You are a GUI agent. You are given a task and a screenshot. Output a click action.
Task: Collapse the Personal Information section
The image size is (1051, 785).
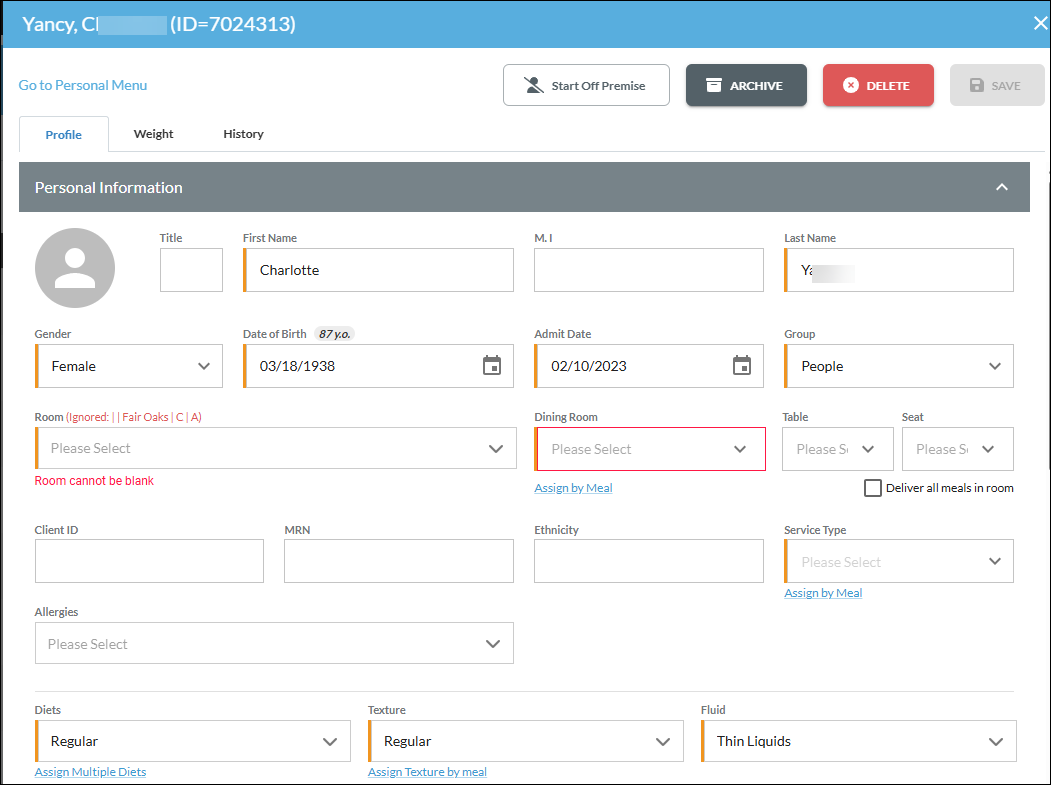(x=1001, y=187)
